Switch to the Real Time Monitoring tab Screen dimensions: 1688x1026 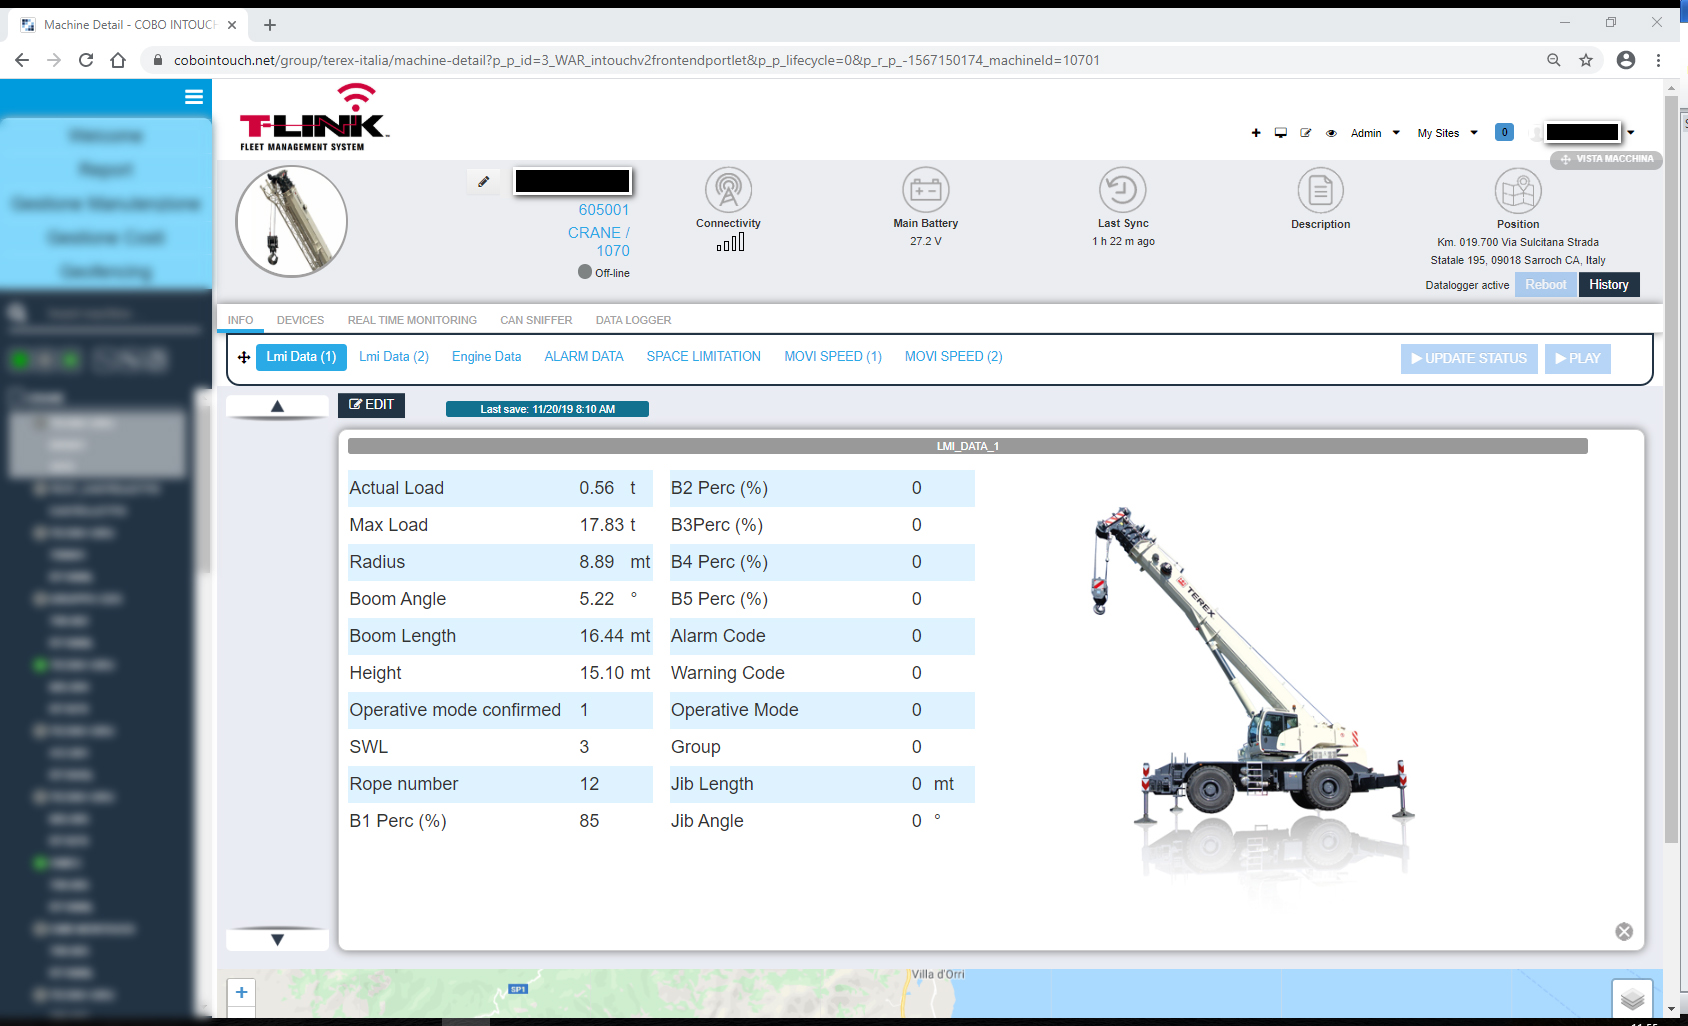tap(412, 320)
